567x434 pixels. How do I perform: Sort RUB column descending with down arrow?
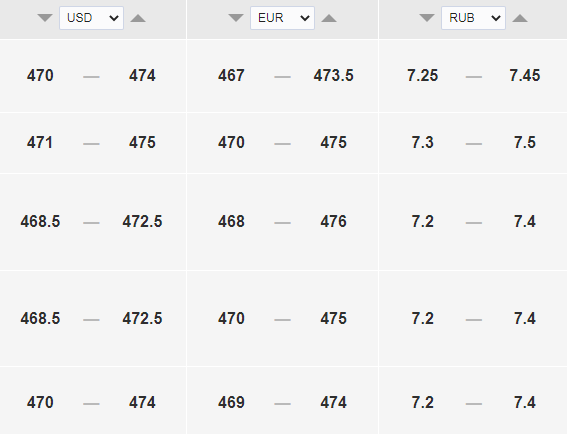[427, 18]
